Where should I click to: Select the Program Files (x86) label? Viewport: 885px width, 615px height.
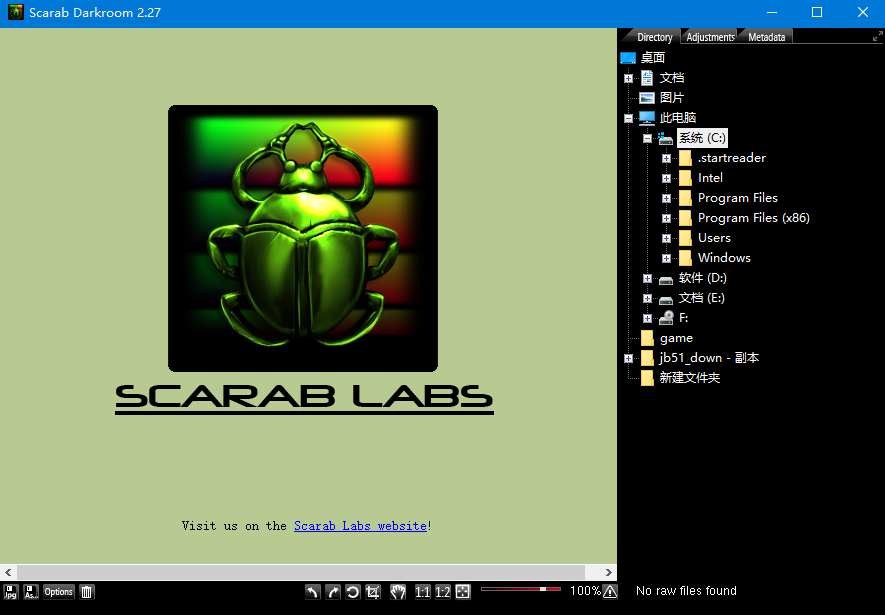point(753,218)
